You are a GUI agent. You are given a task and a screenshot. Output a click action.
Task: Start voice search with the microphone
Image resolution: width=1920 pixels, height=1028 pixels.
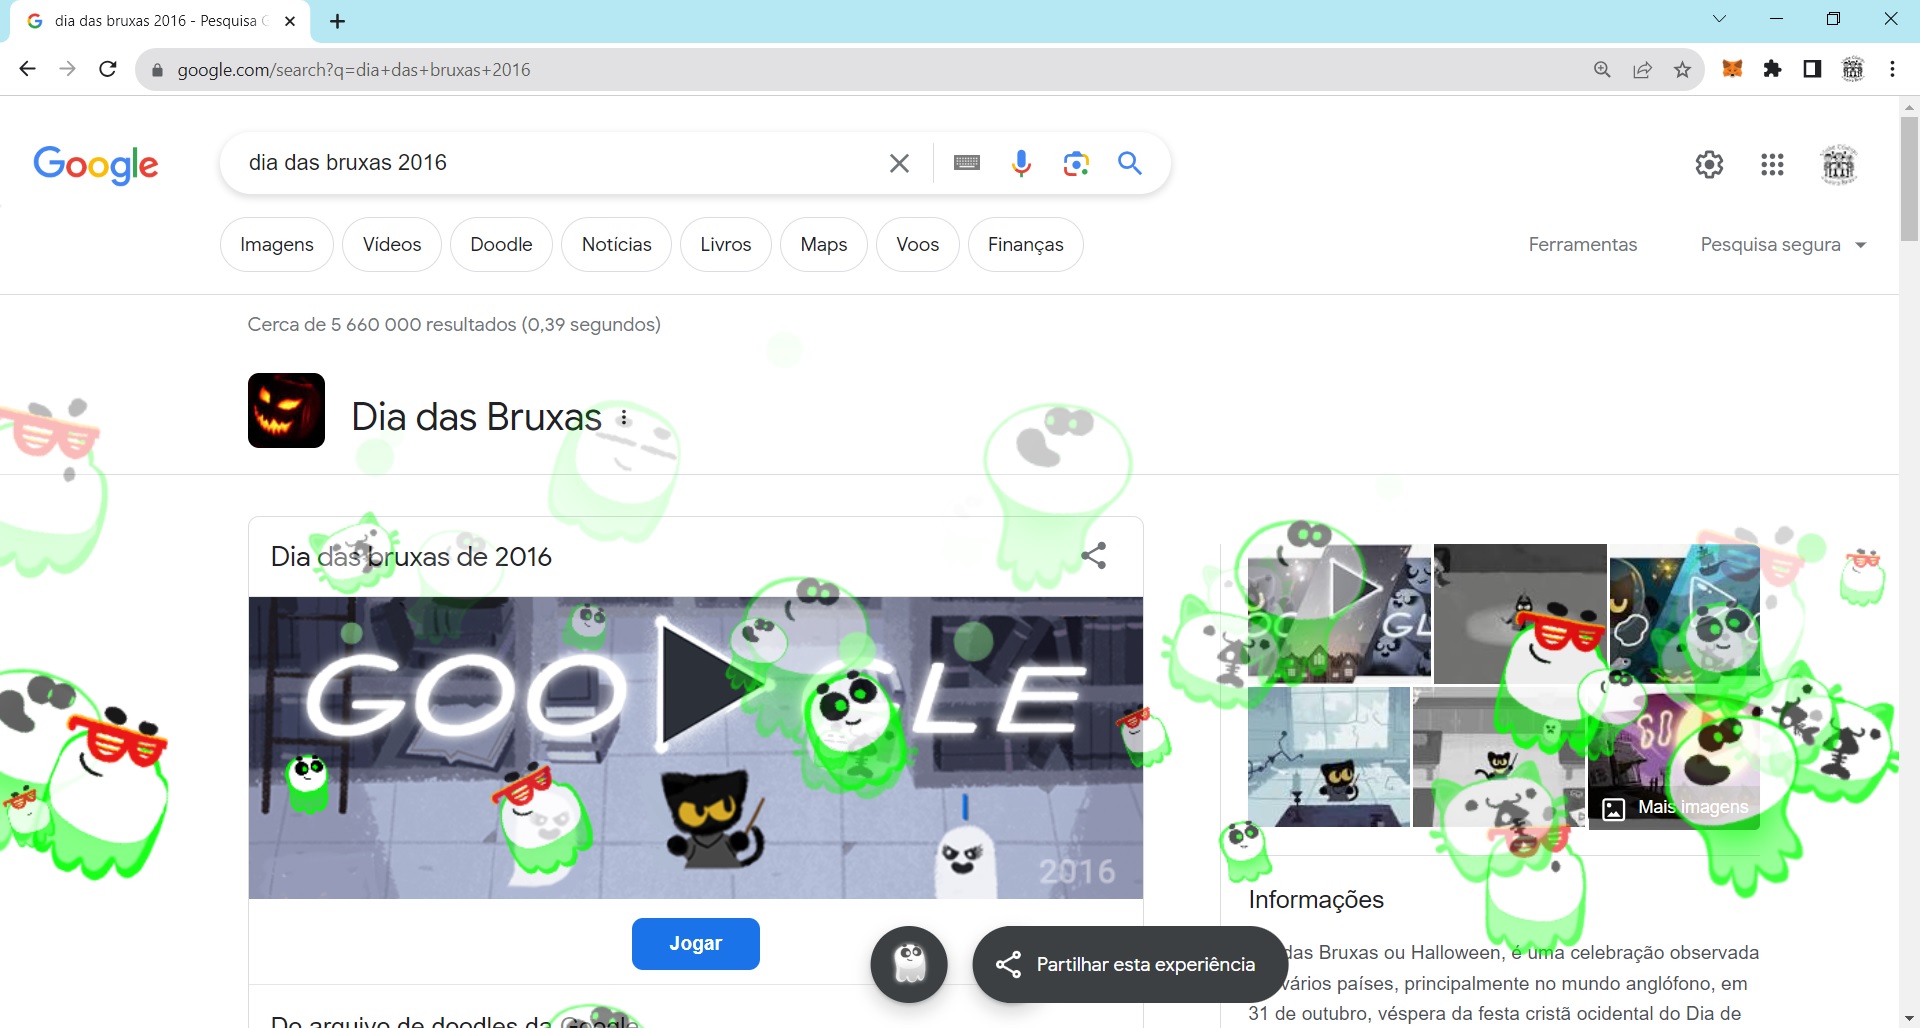tap(1021, 163)
